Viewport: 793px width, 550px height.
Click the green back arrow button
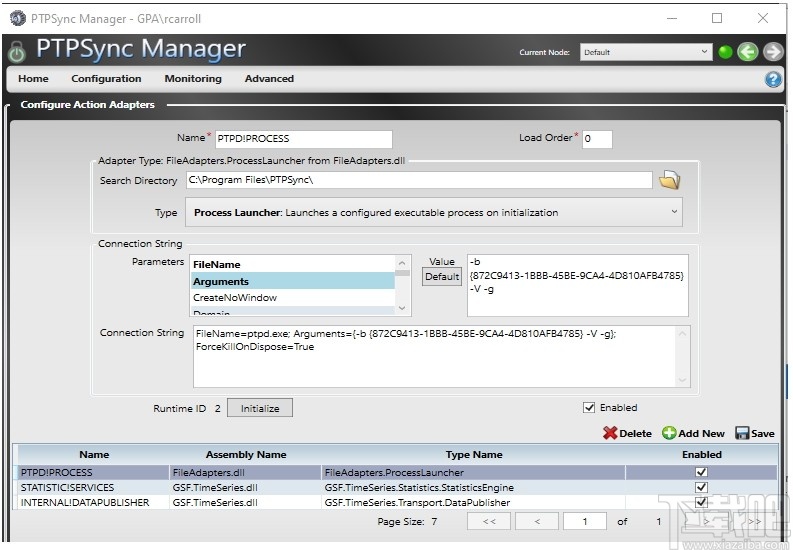point(747,52)
